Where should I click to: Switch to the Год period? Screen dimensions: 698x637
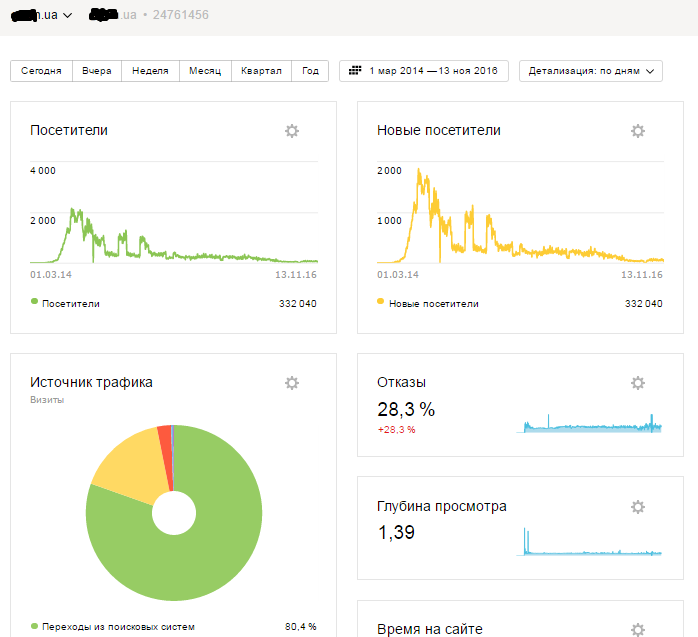tap(310, 71)
